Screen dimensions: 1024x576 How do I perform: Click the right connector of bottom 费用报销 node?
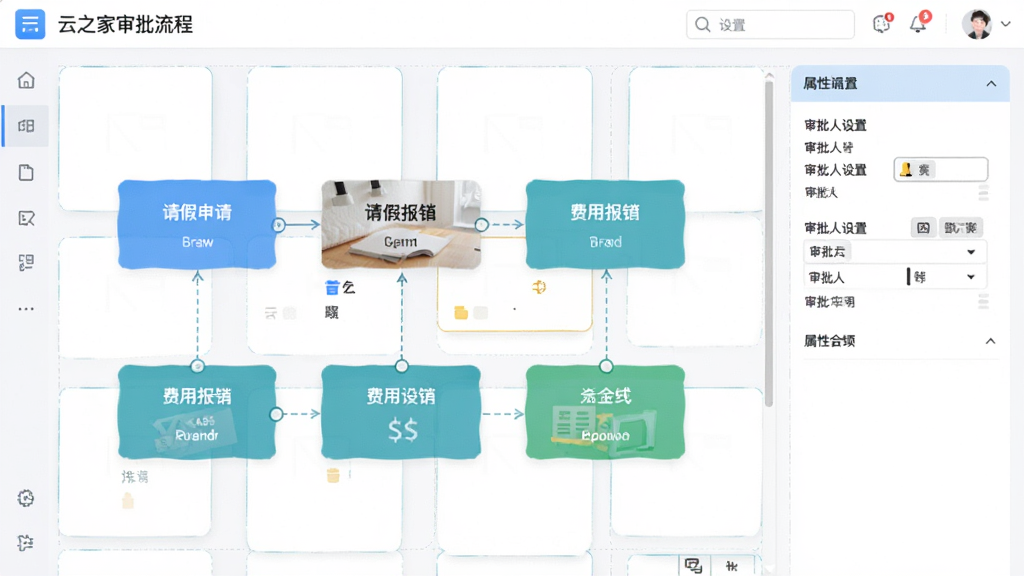coord(276,414)
